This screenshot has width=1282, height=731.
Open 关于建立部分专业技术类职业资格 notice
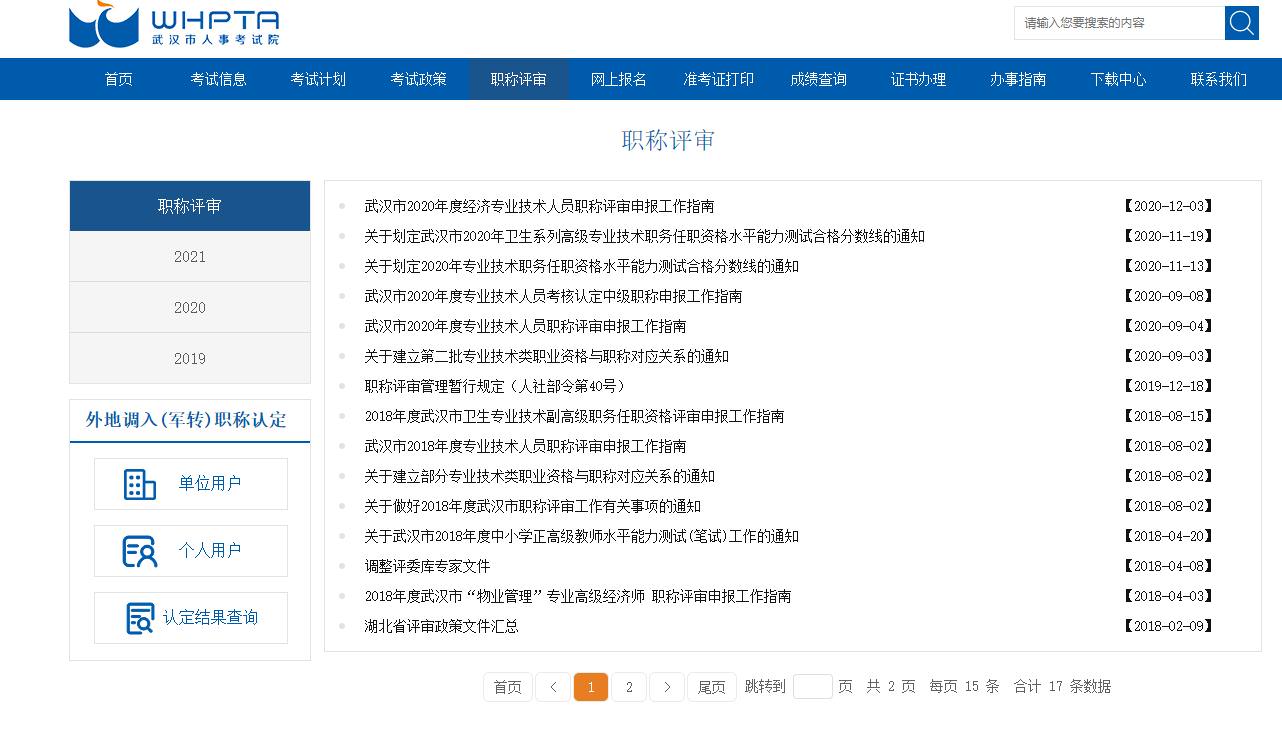click(x=539, y=476)
